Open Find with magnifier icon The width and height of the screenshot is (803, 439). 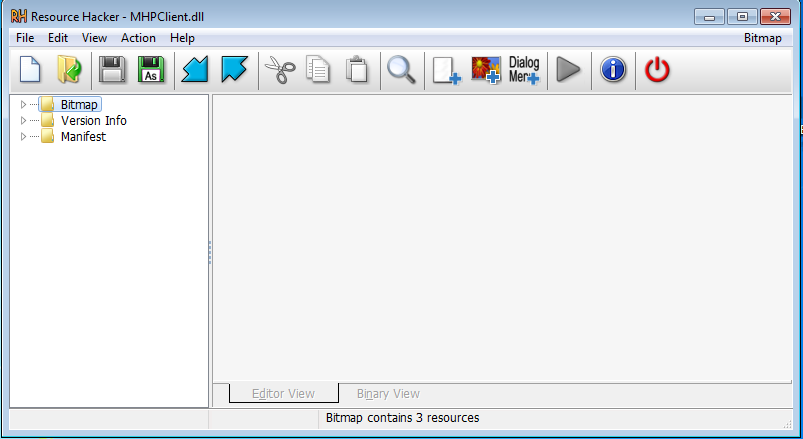[401, 70]
